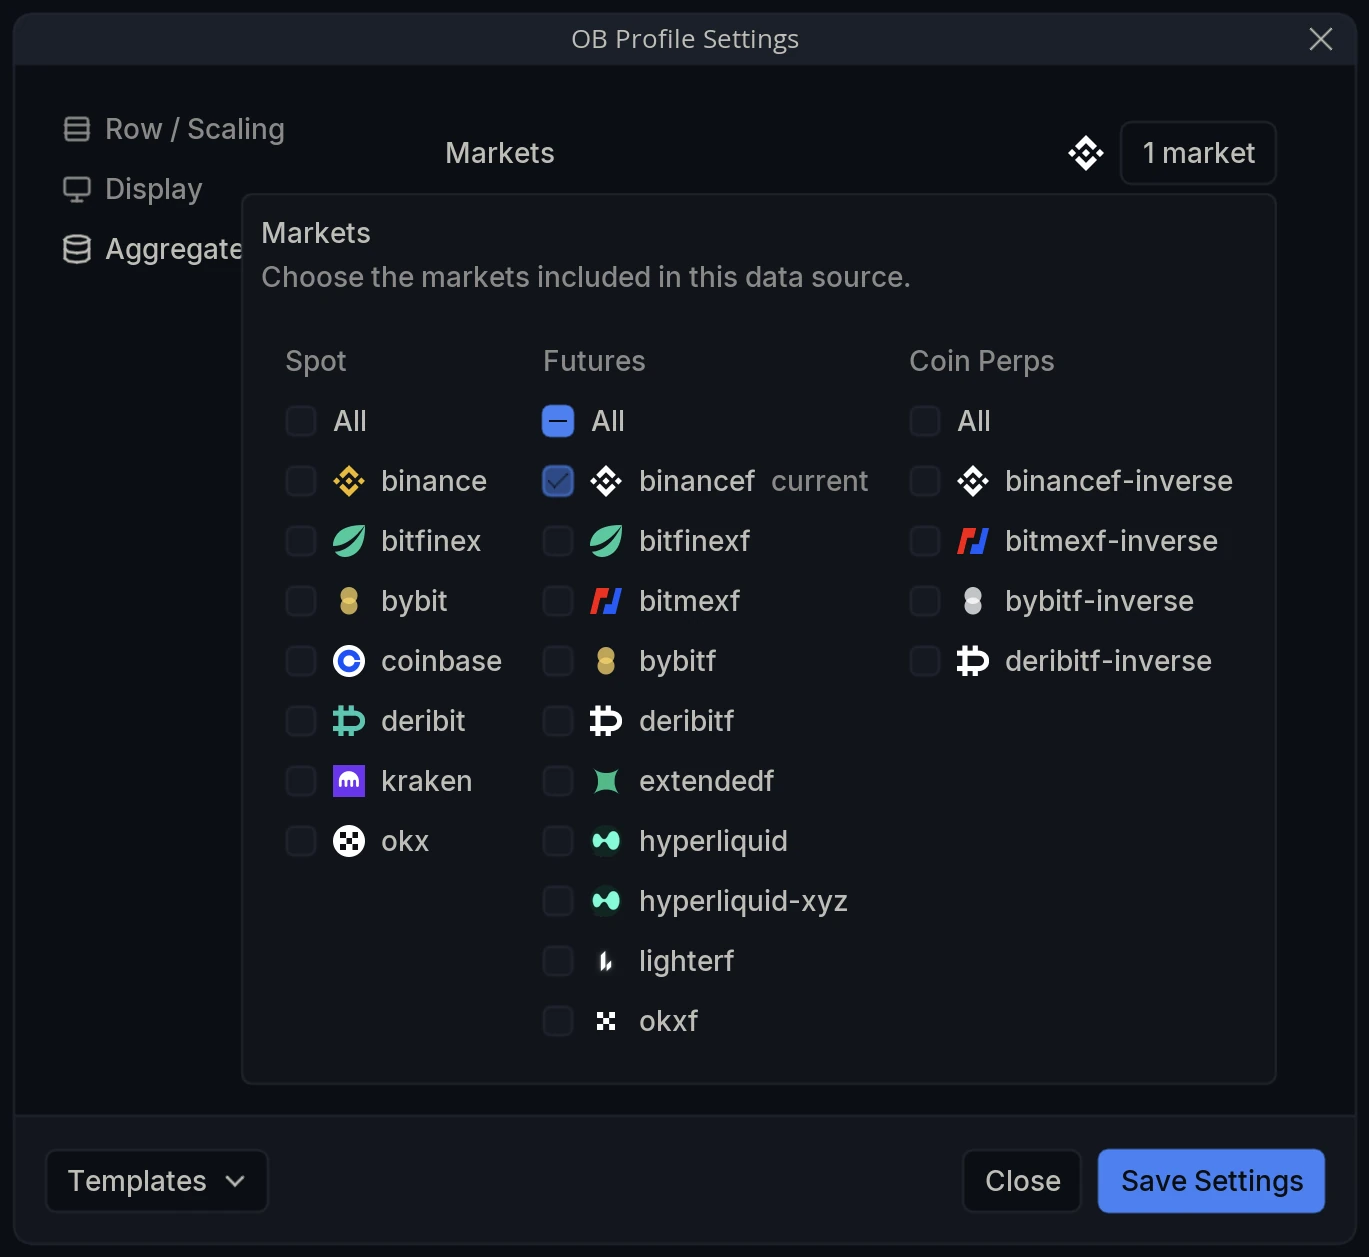This screenshot has width=1369, height=1257.
Task: Click the Close button
Action: pyautogui.click(x=1022, y=1181)
